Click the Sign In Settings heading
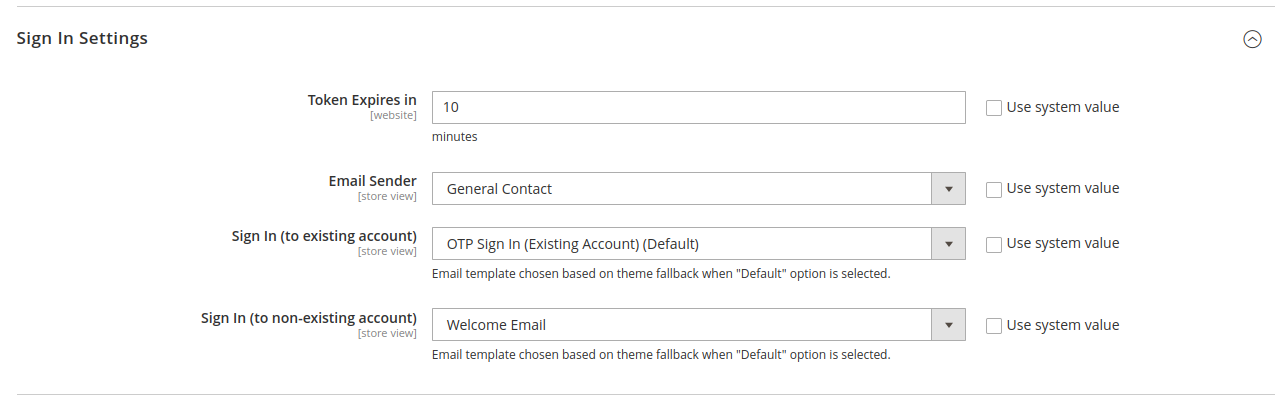Screen dimensions: 1279x397 pyautogui.click(x=82, y=38)
